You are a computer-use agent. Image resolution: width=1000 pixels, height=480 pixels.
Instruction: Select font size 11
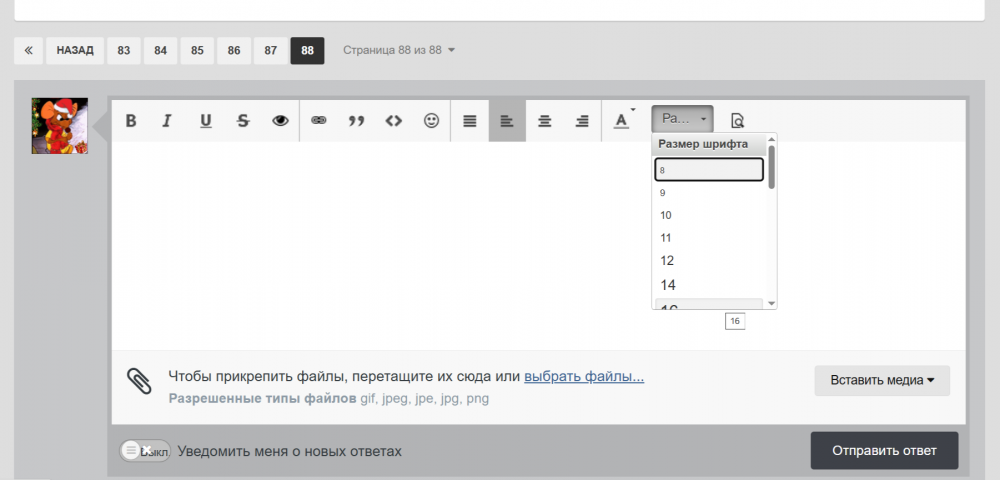(x=709, y=238)
